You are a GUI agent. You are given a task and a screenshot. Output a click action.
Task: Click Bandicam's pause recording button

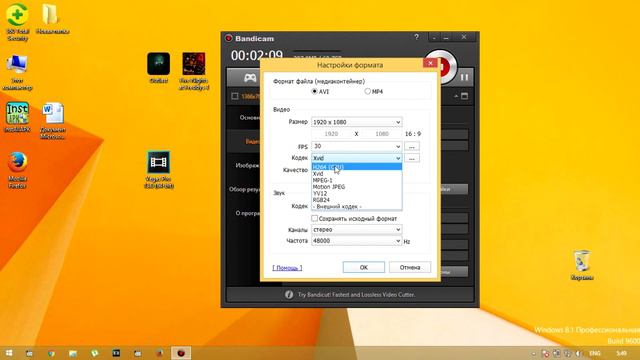point(464,77)
